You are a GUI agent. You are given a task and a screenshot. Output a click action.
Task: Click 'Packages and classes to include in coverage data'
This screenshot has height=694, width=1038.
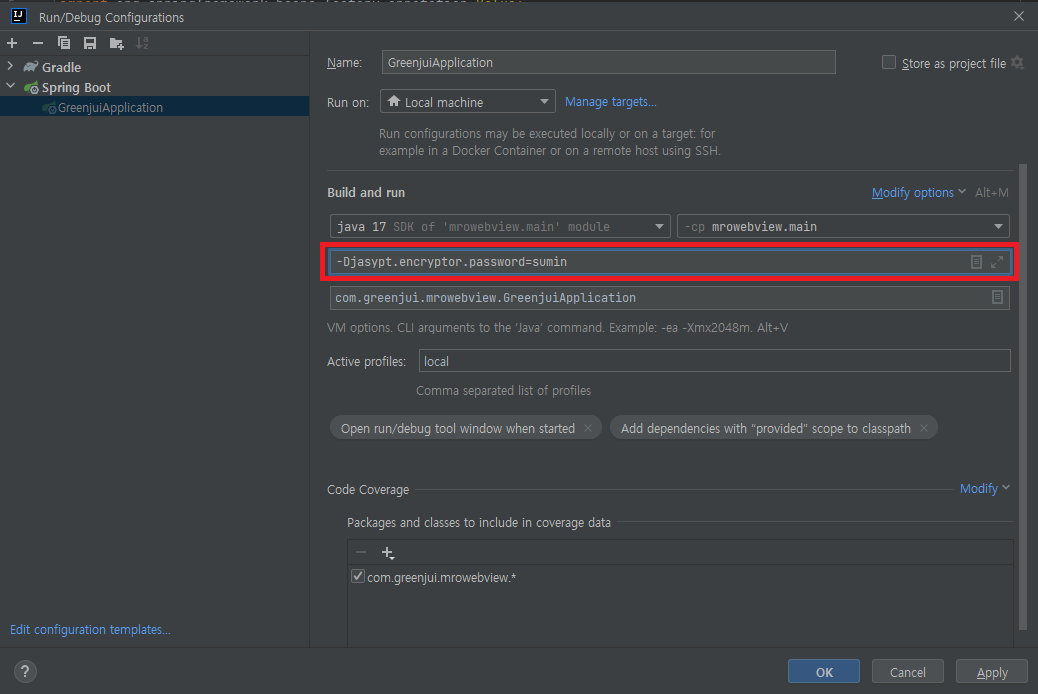[x=479, y=522]
